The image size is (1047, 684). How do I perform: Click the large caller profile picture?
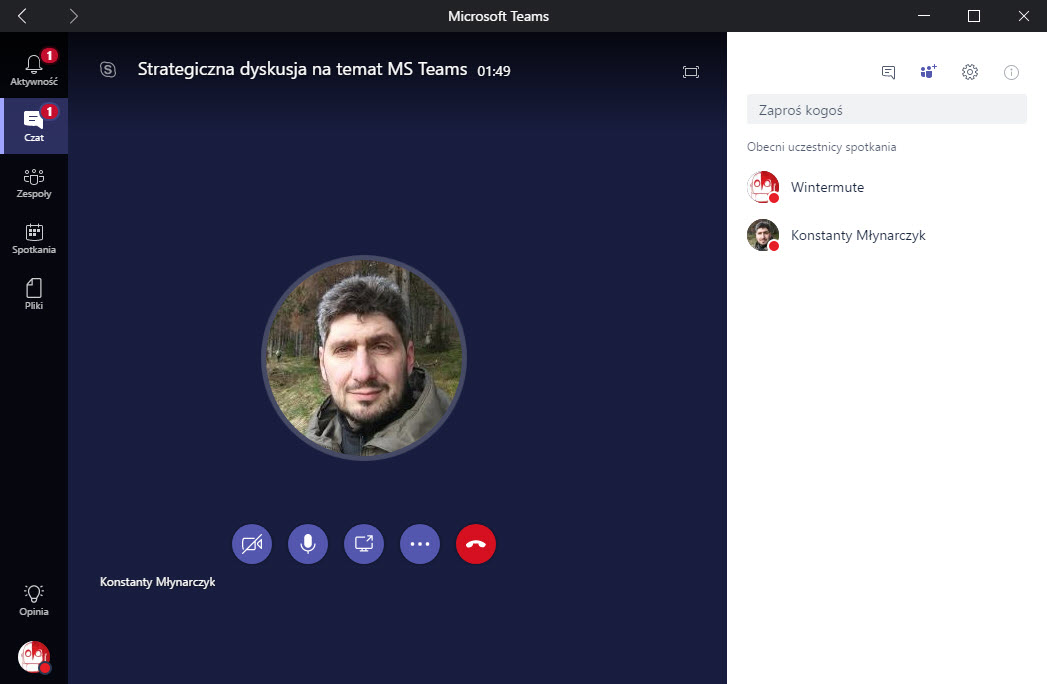point(364,358)
